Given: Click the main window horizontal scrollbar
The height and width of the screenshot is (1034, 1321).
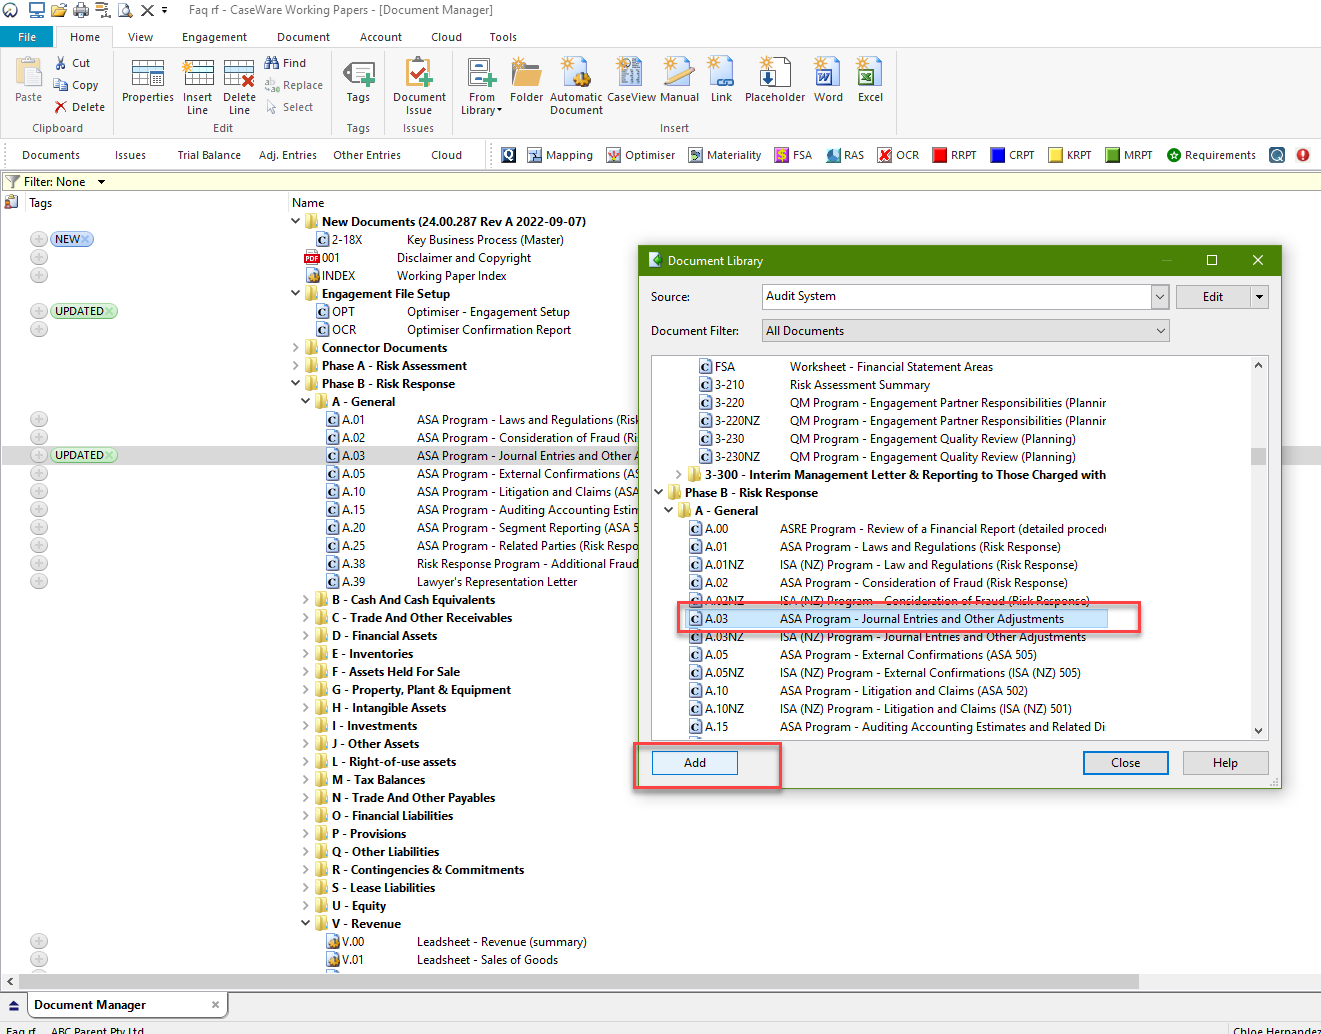Looking at the screenshot, I should click(578, 982).
